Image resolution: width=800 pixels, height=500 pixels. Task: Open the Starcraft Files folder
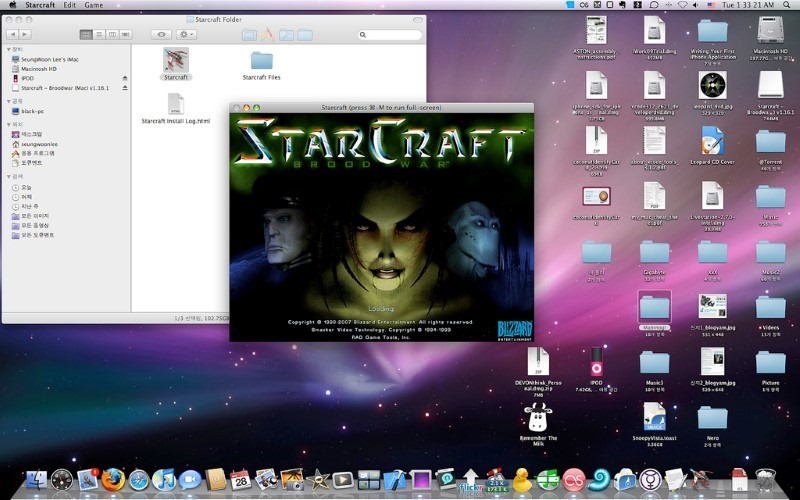tap(262, 61)
